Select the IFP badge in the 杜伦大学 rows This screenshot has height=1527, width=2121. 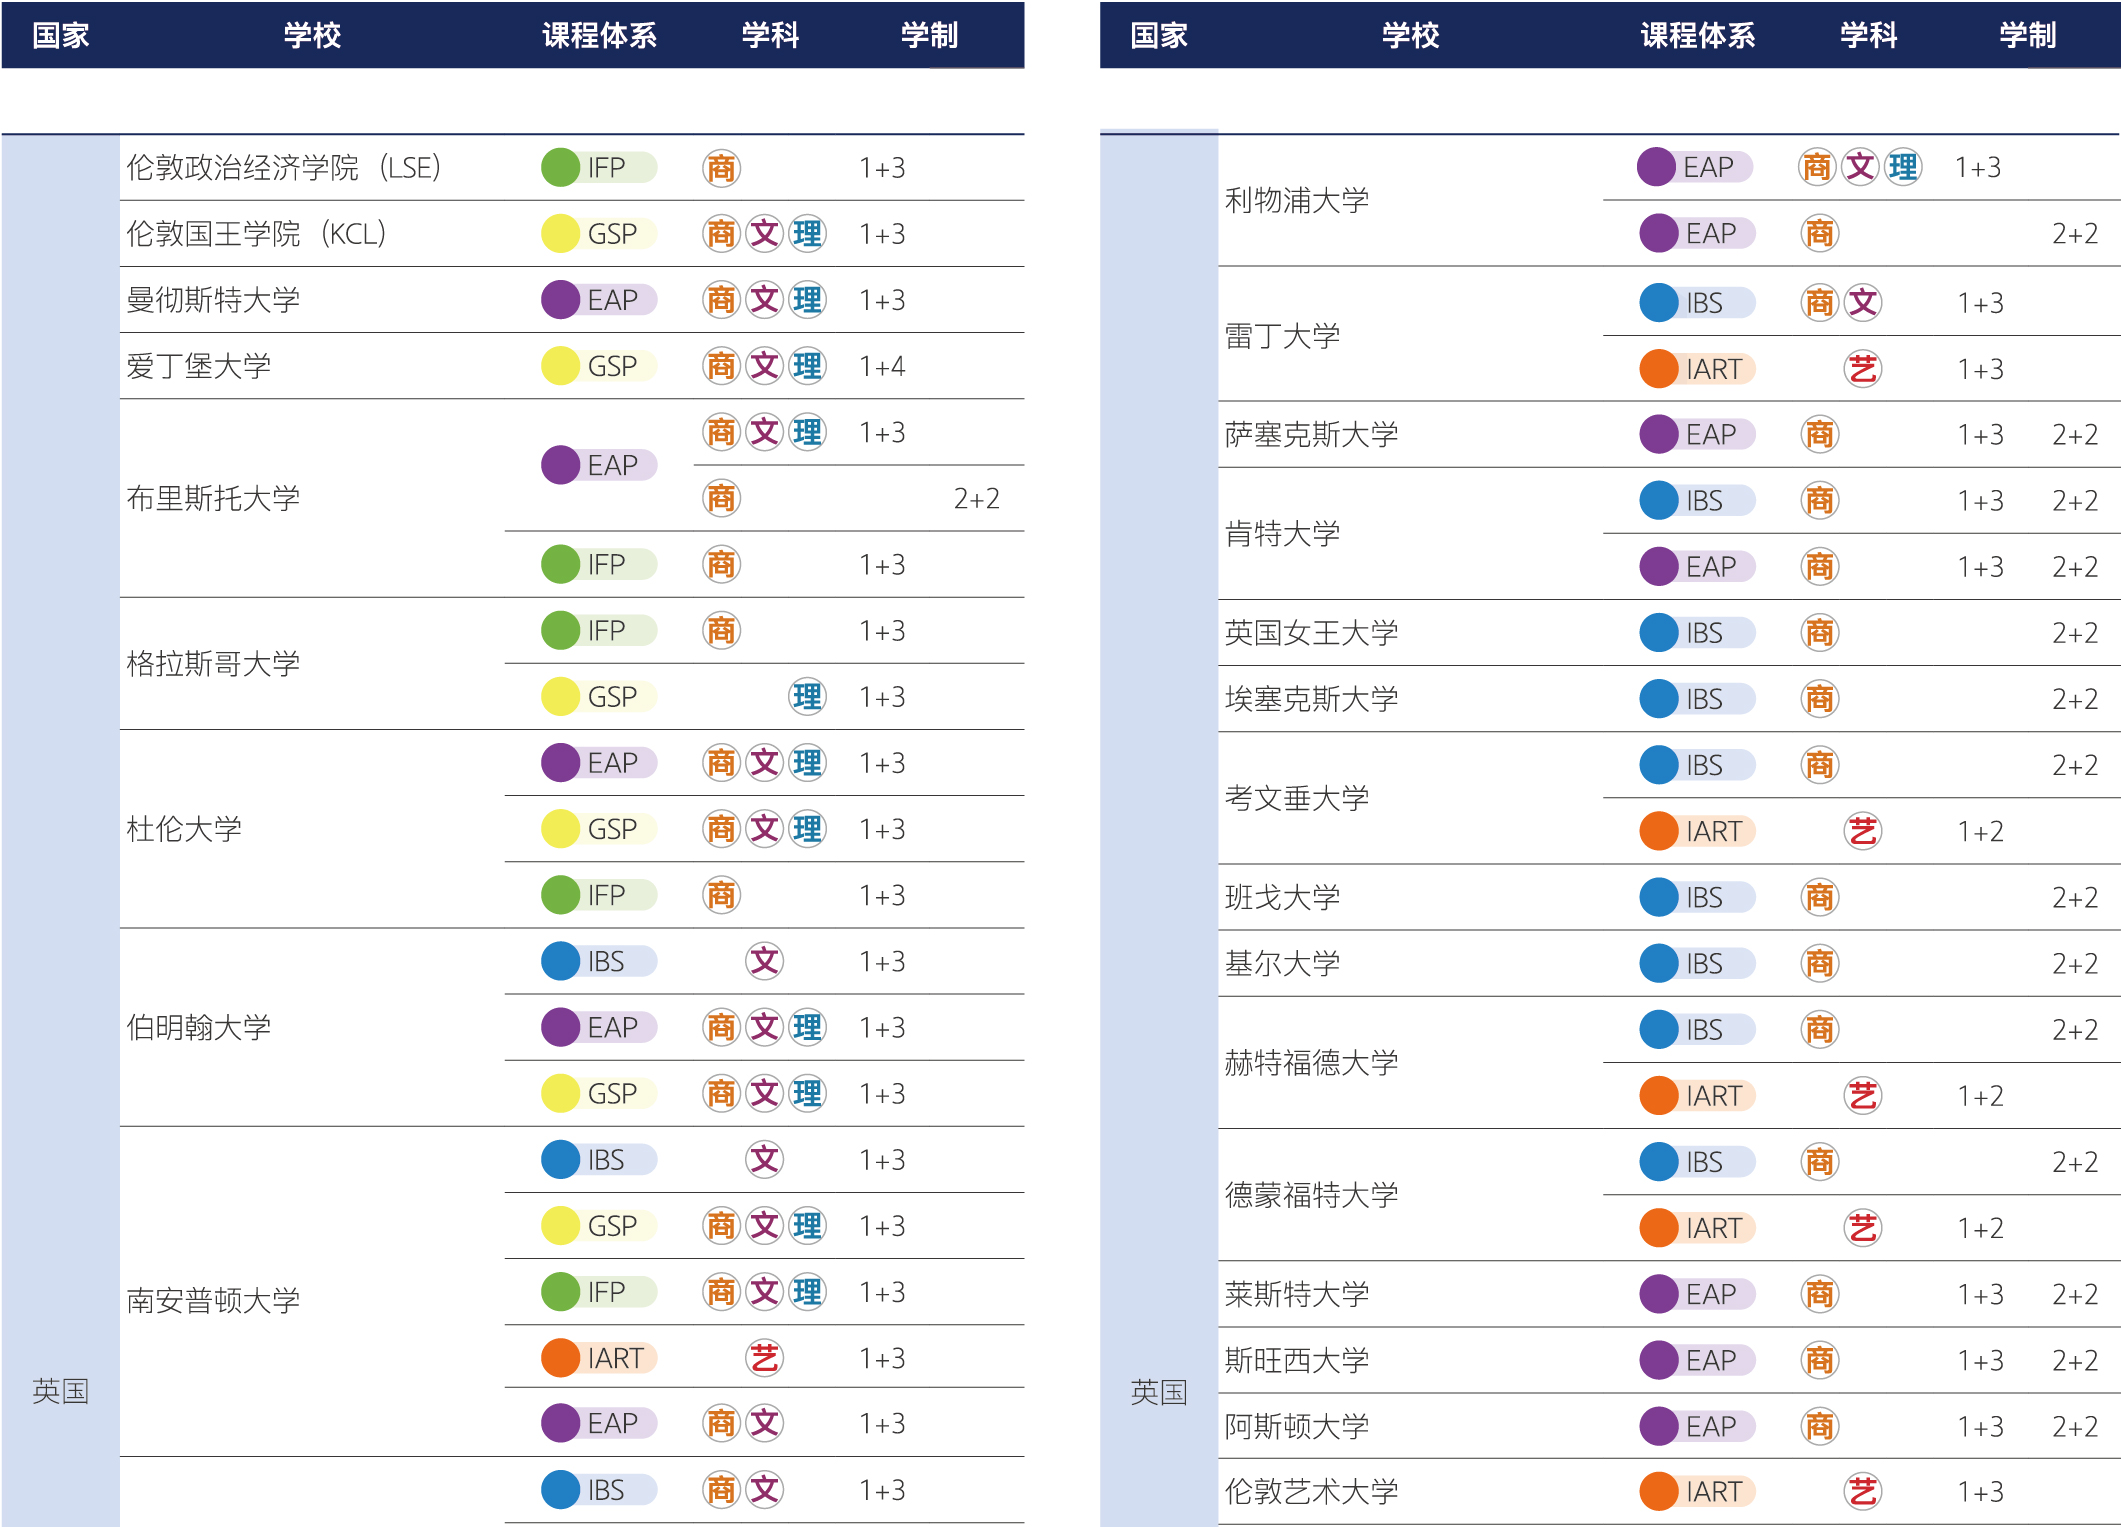tap(599, 894)
